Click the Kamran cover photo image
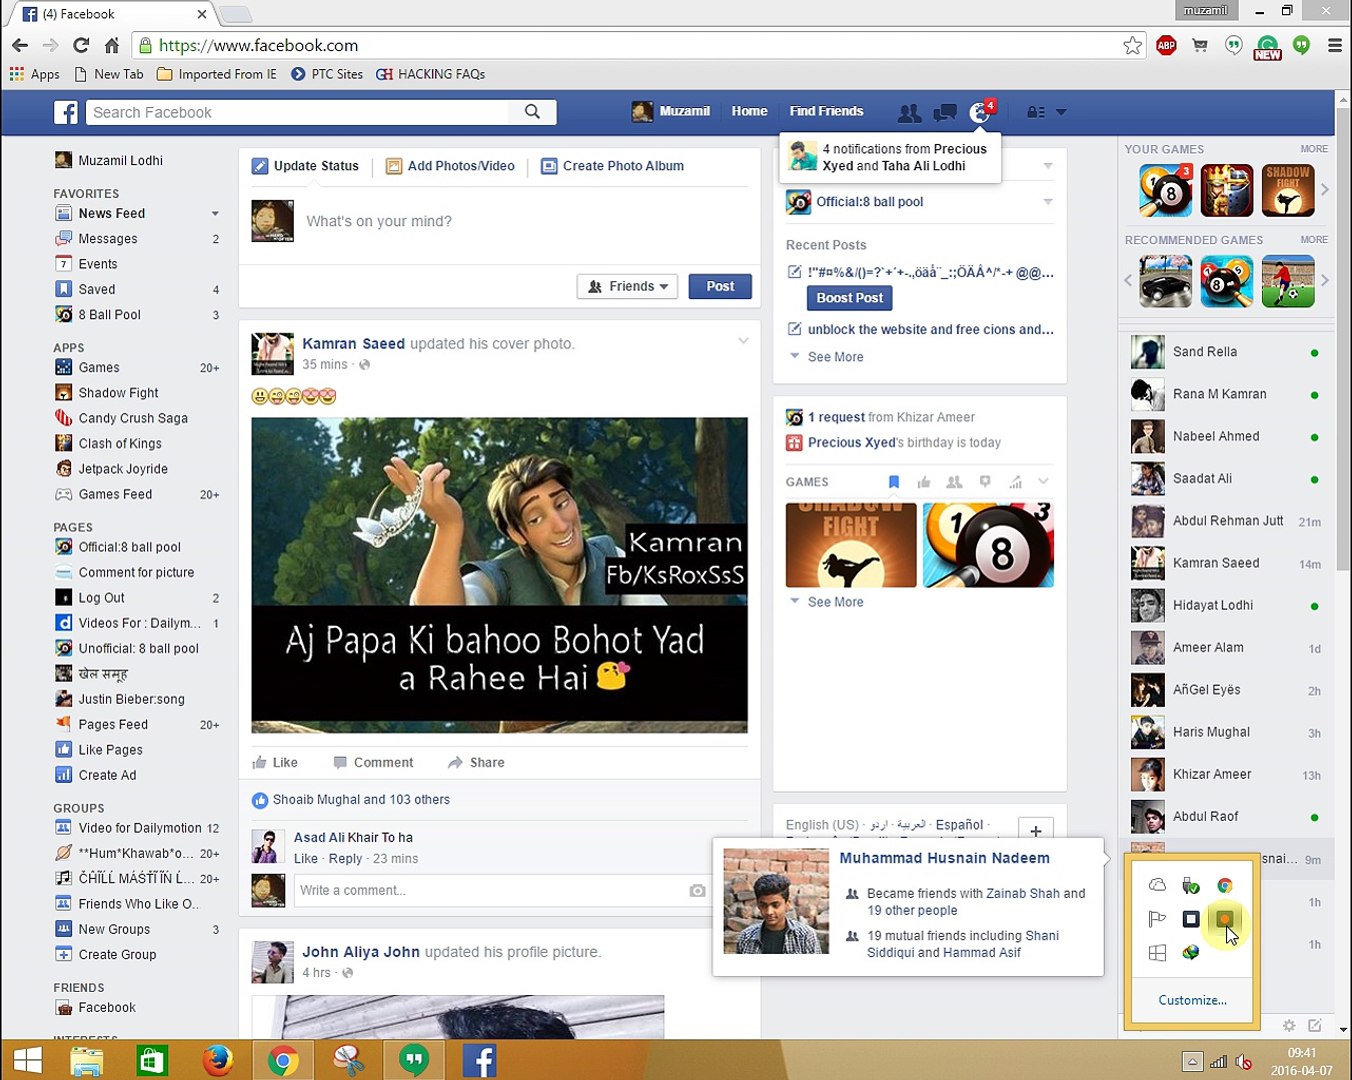Screen dimensions: 1352x1080 (x=499, y=575)
